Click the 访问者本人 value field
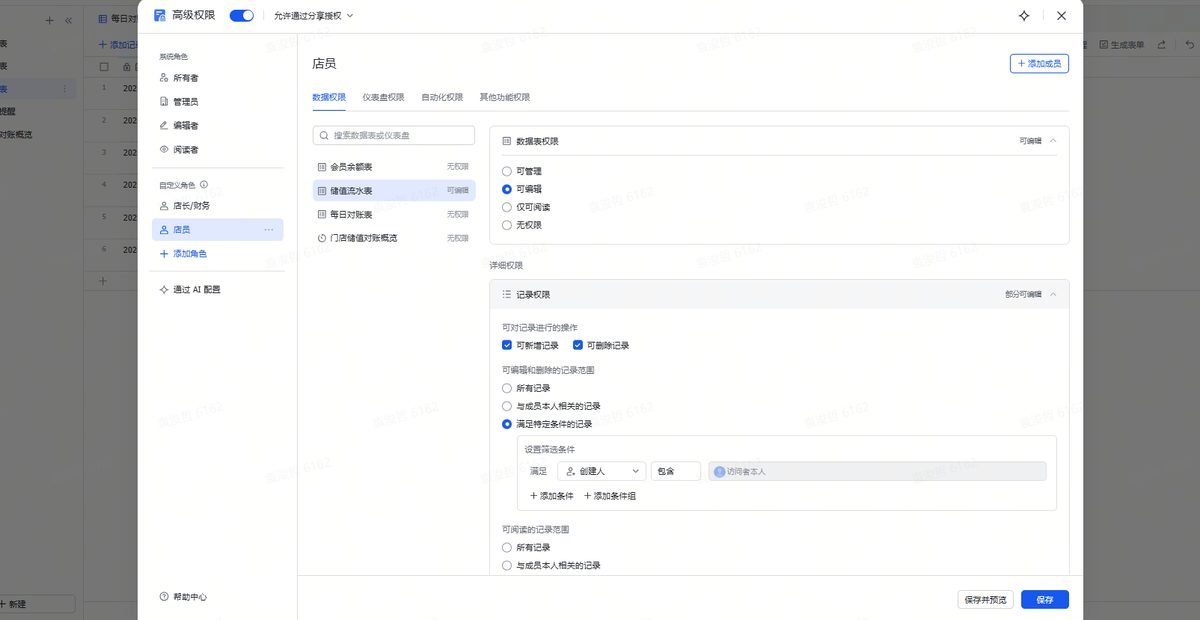This screenshot has height=620, width=1200. tap(877, 471)
